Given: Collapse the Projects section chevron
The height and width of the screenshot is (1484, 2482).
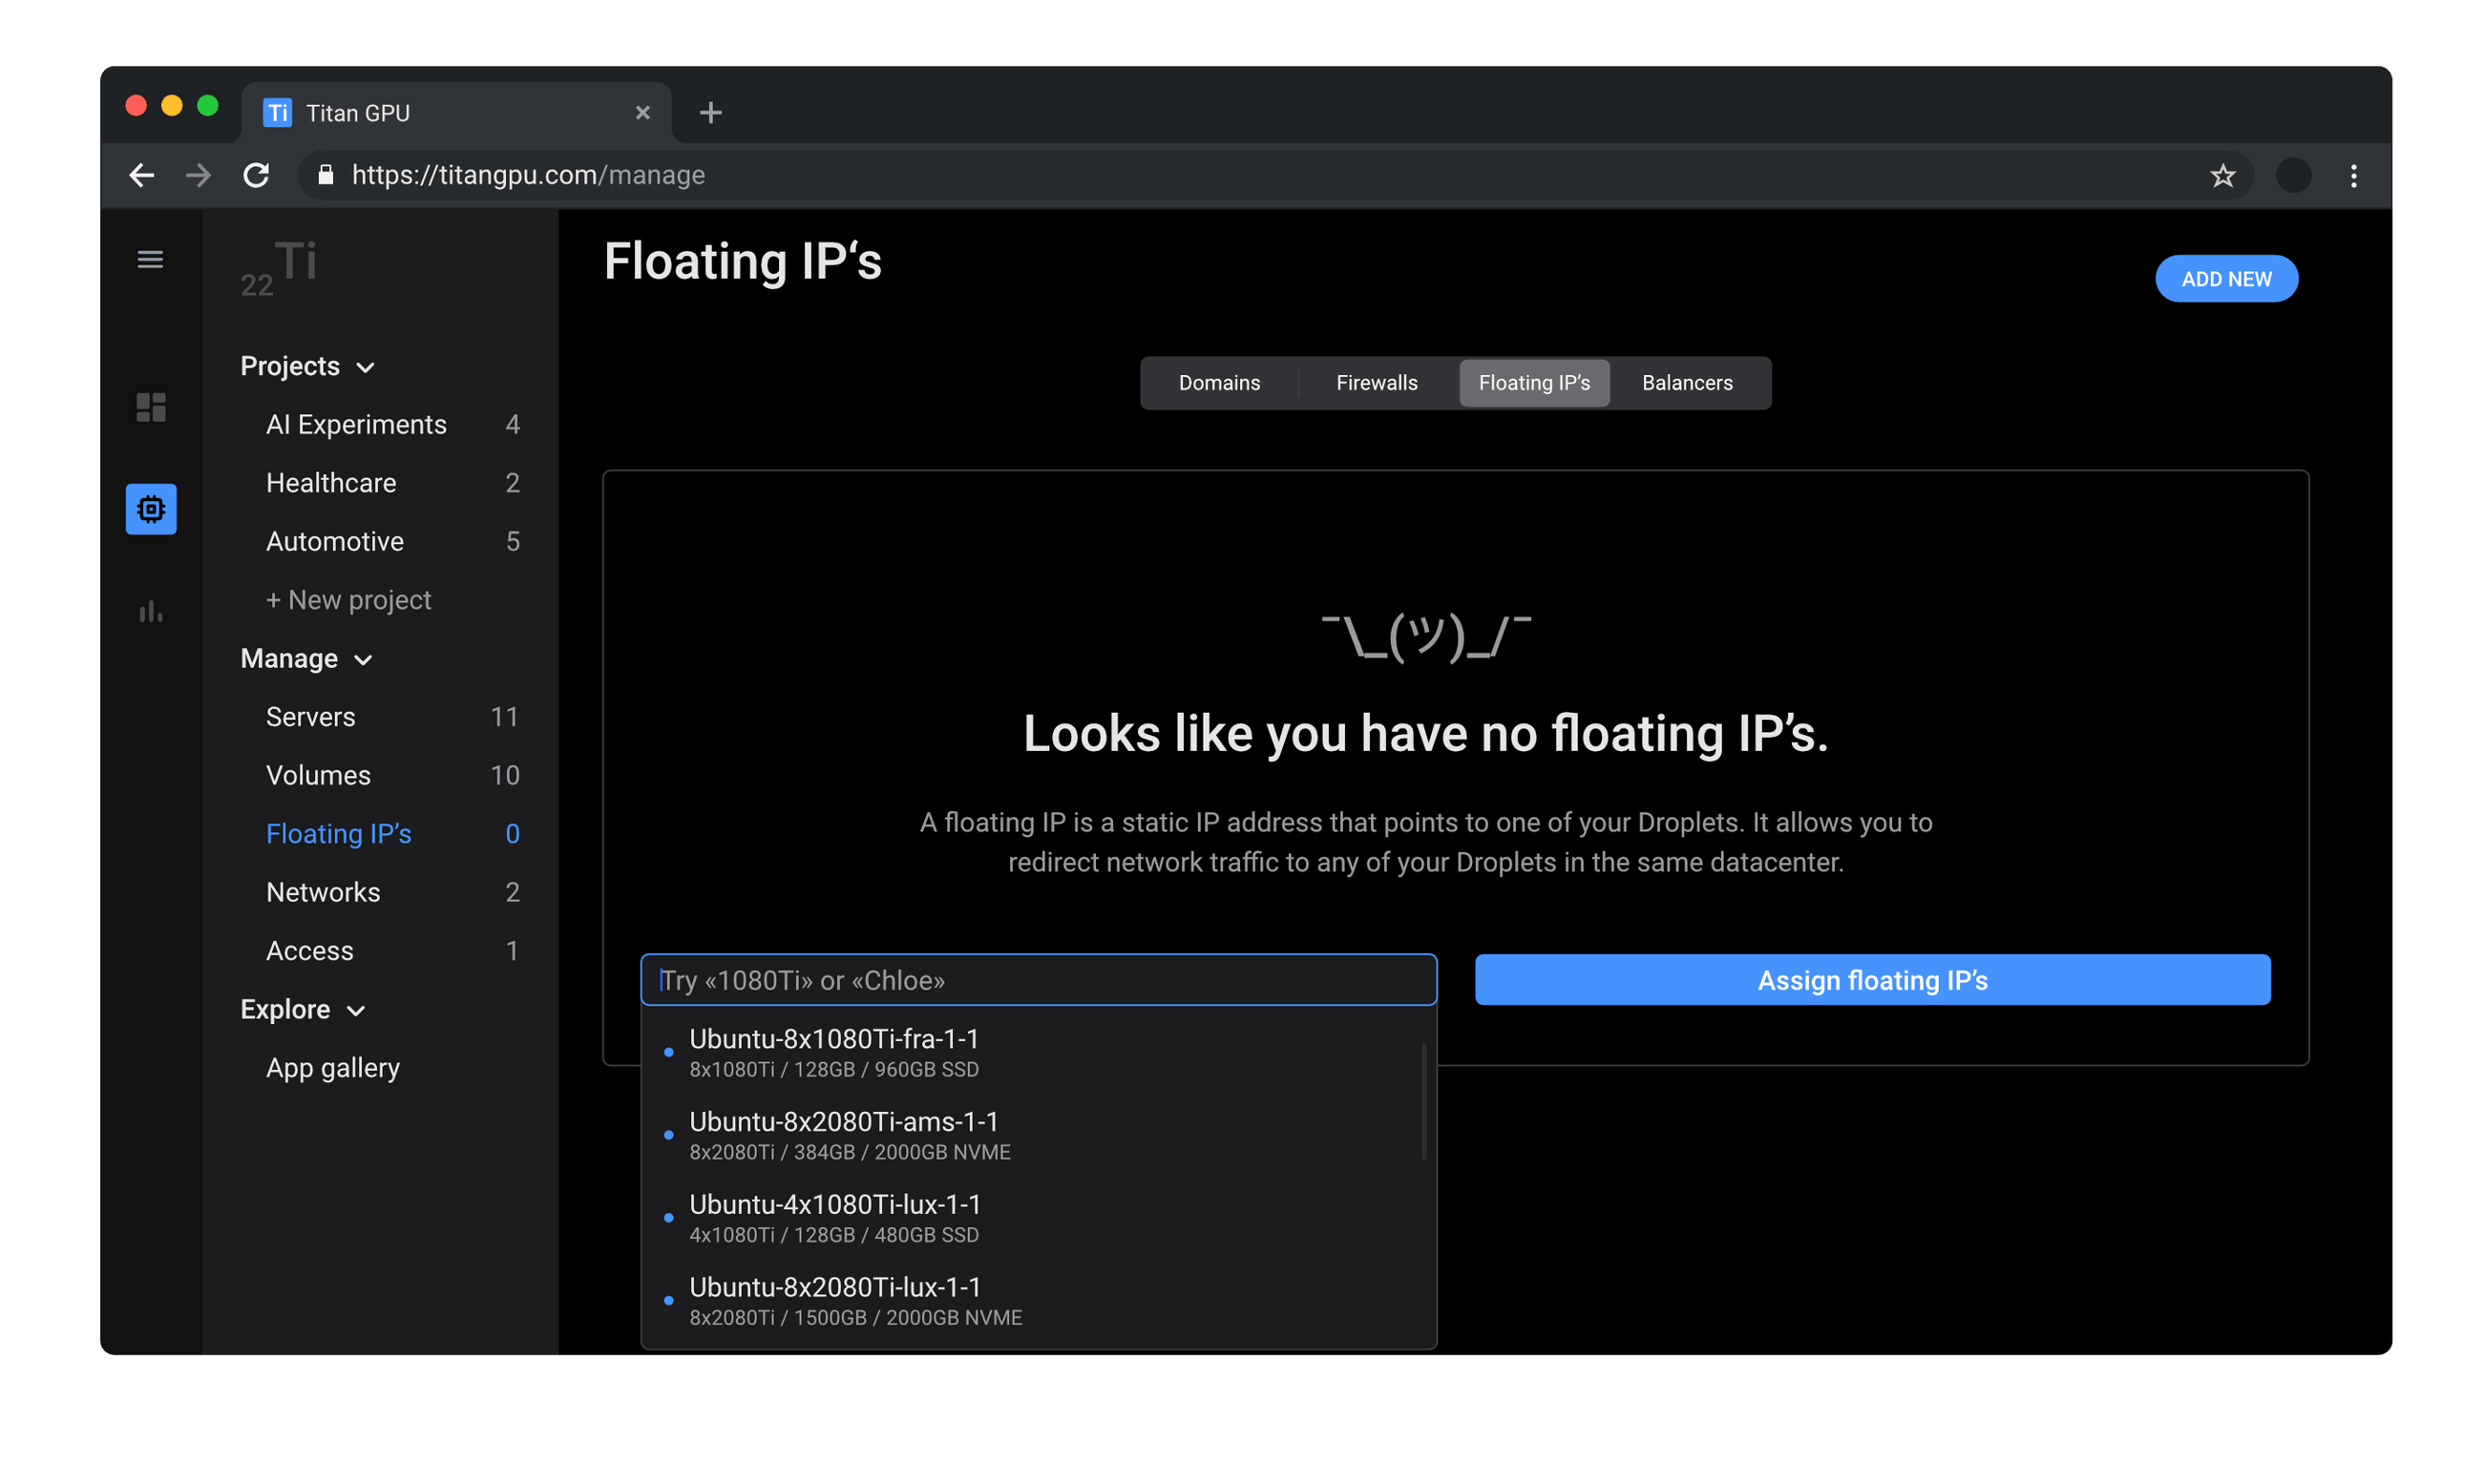Looking at the screenshot, I should coord(366,368).
